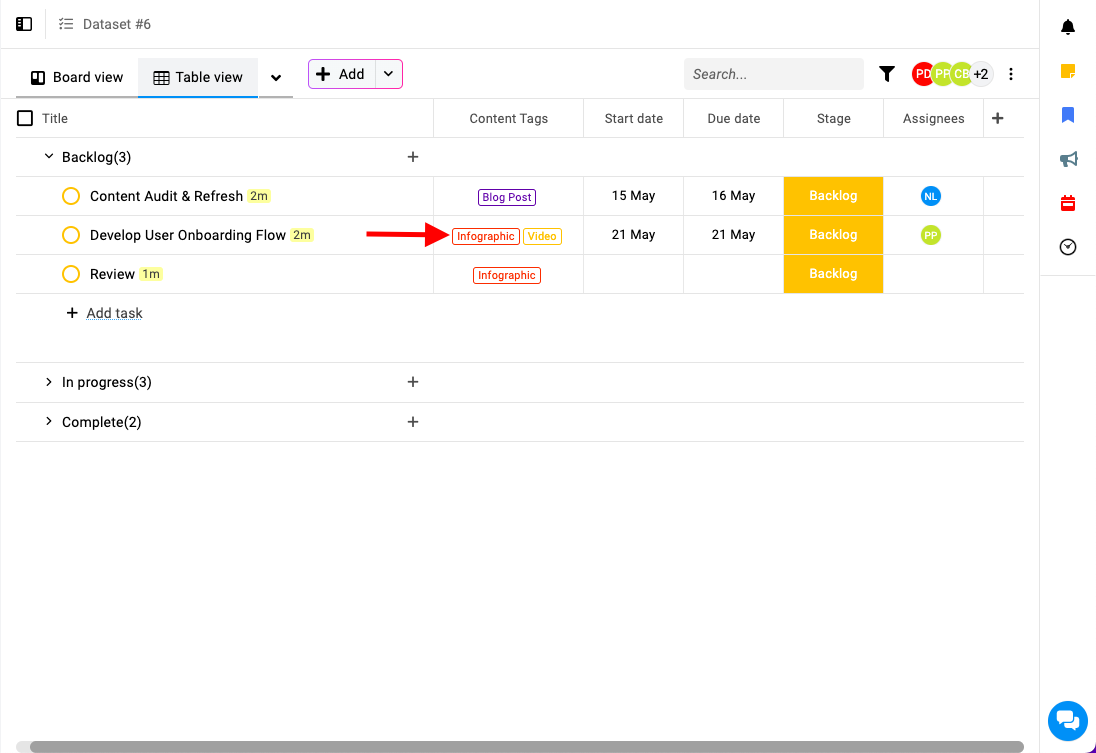
Task: Click the Start date column header
Action: pyautogui.click(x=633, y=118)
